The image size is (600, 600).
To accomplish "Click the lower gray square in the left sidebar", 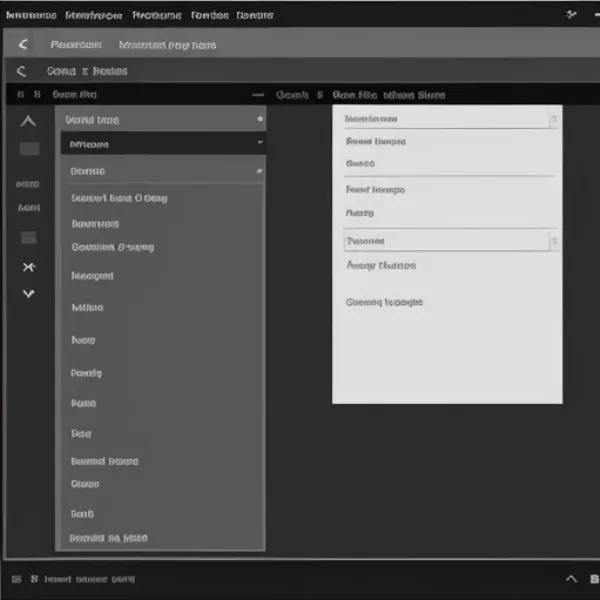I will click(x=29, y=237).
